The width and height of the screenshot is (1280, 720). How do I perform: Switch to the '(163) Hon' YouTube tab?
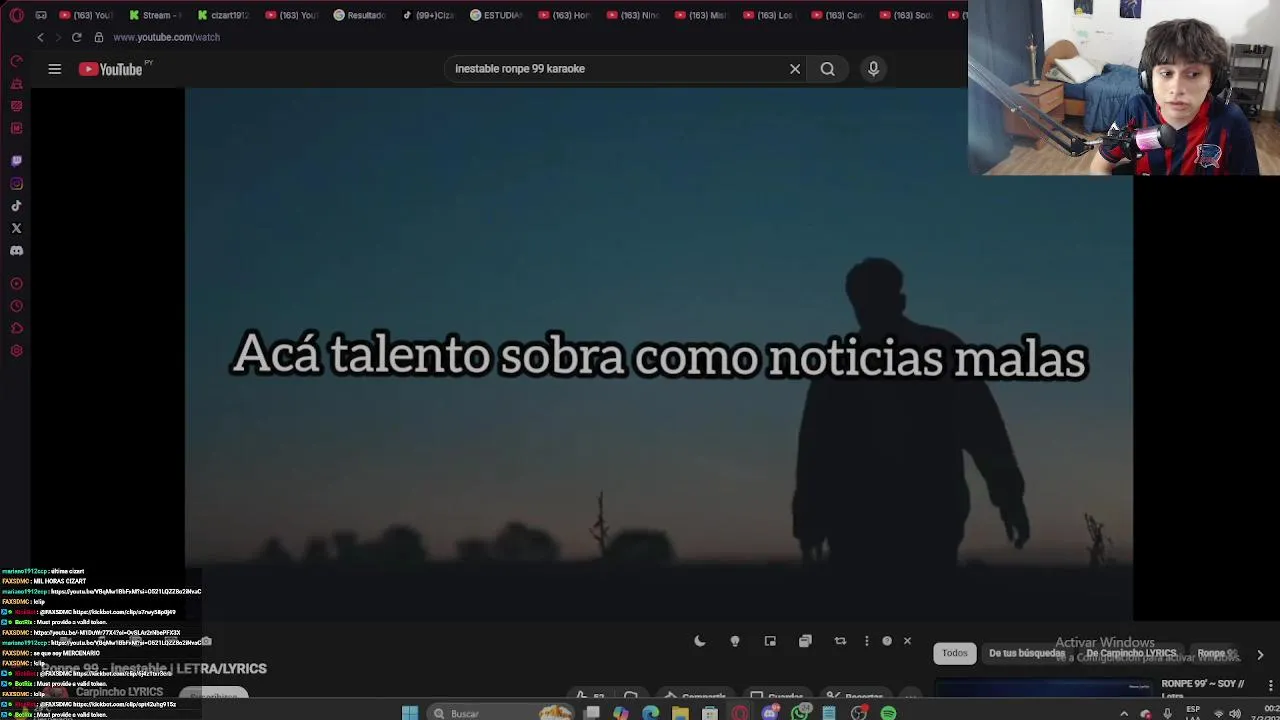click(x=565, y=15)
